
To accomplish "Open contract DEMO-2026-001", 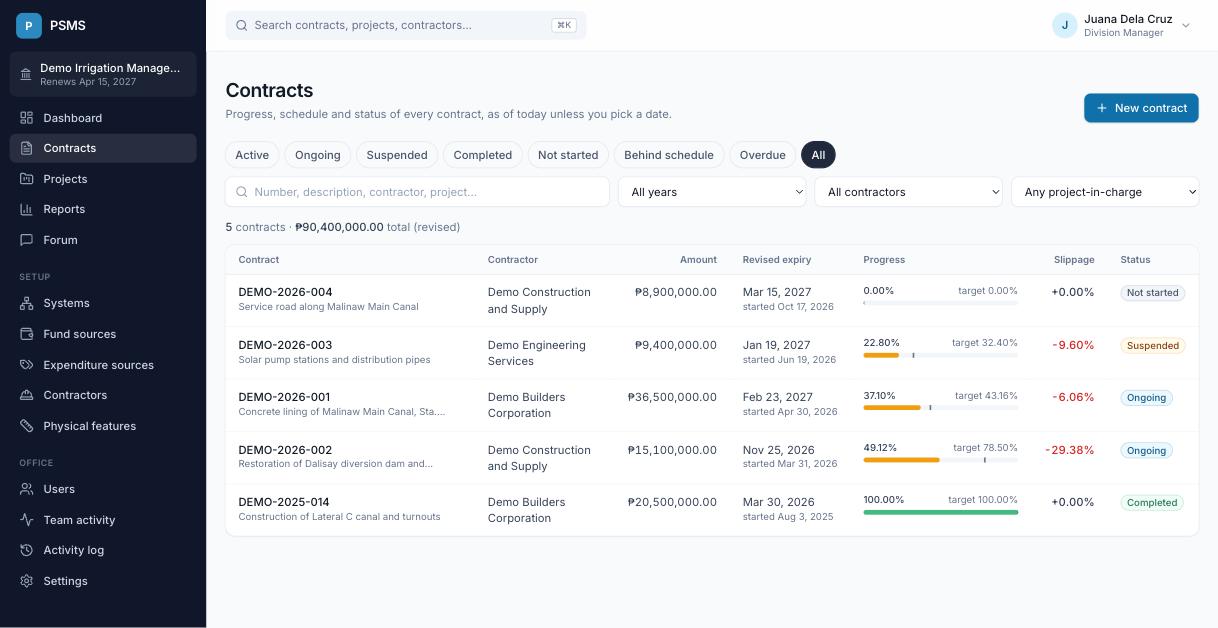I will click(284, 397).
